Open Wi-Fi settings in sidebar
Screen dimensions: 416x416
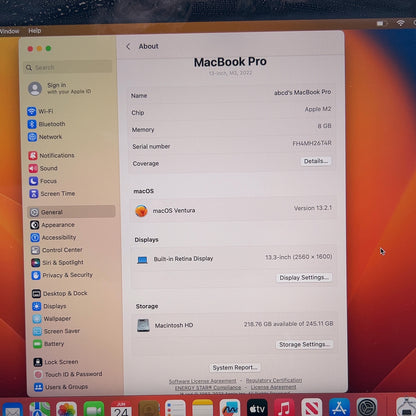click(40, 111)
